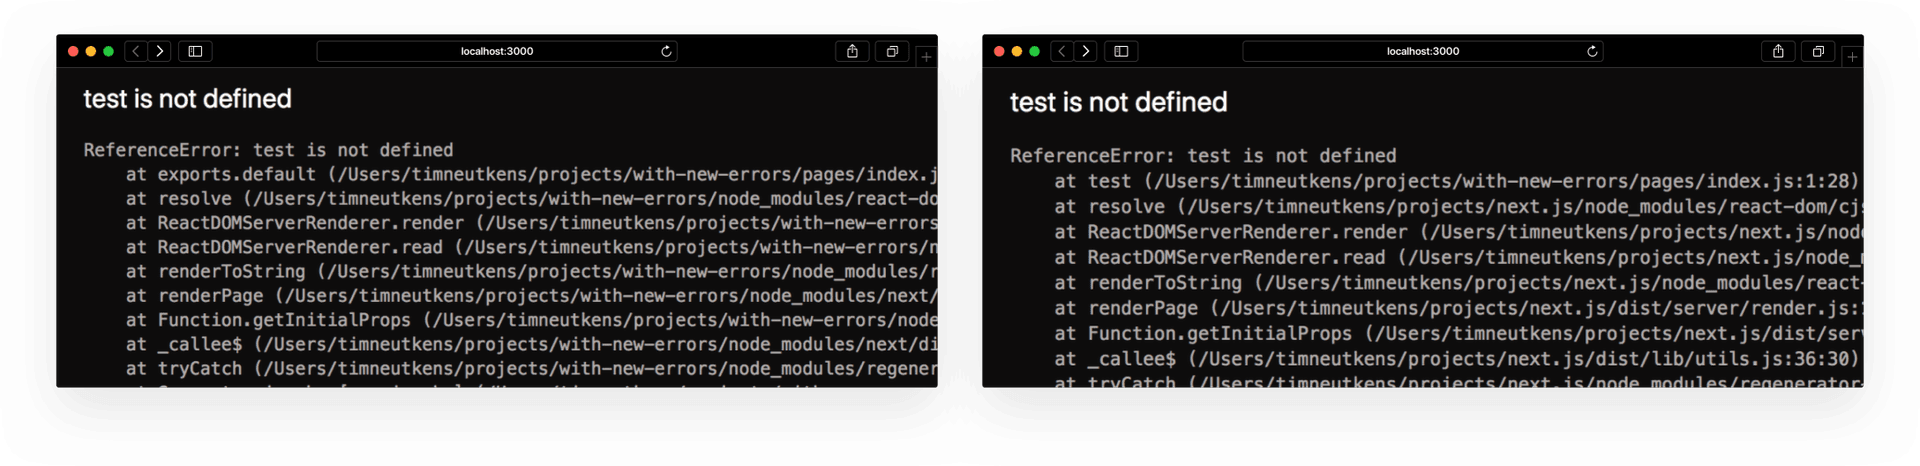Go back in the window showing 'at test' trace
The width and height of the screenshot is (1920, 466).
pyautogui.click(x=1062, y=51)
